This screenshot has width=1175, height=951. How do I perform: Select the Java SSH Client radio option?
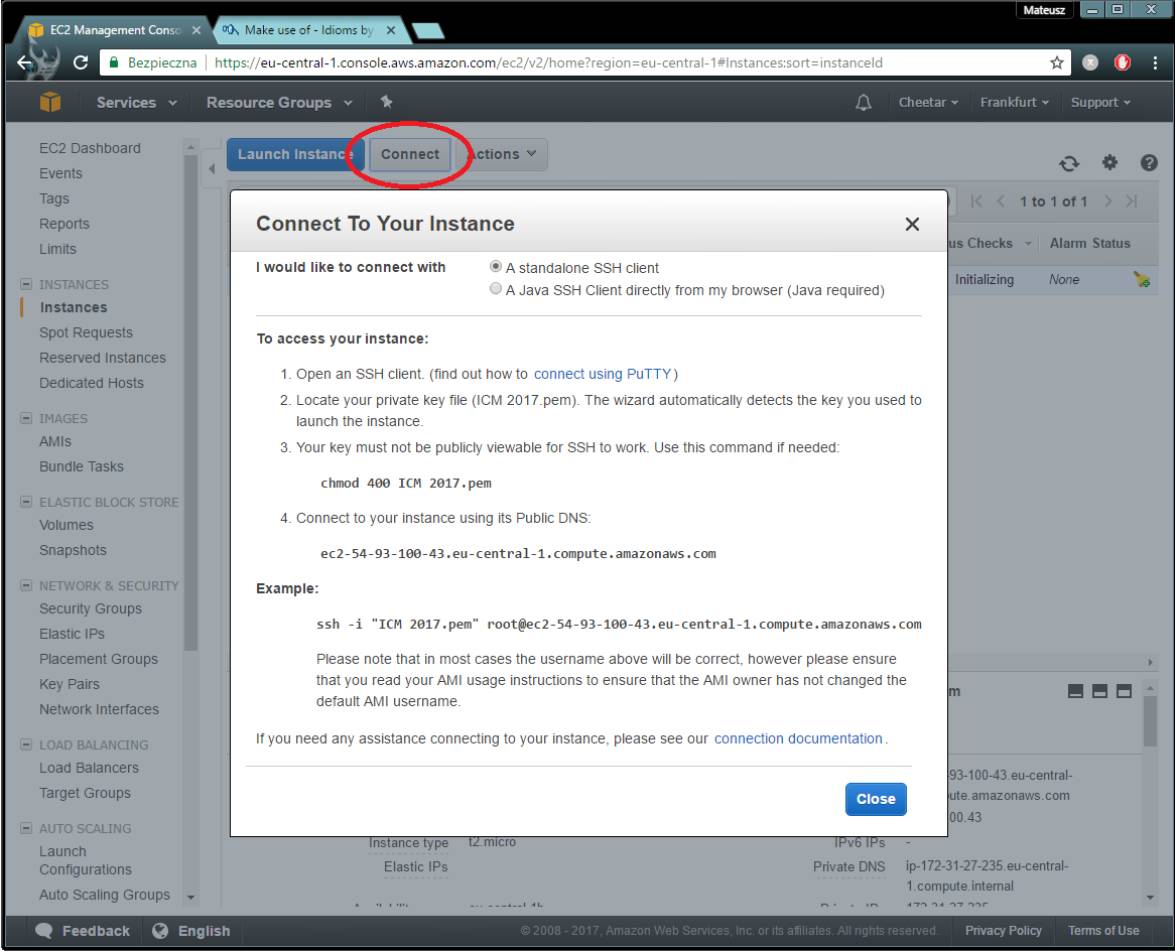pos(496,290)
